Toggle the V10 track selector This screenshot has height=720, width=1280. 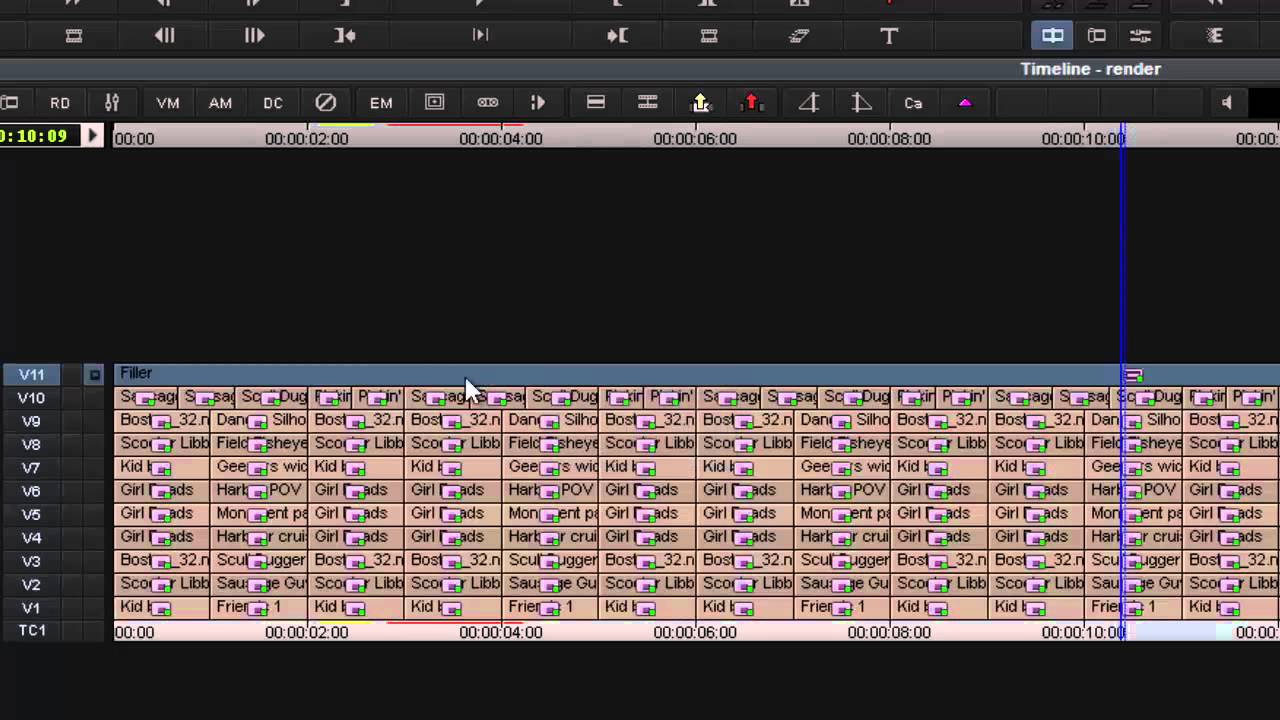tap(31, 397)
